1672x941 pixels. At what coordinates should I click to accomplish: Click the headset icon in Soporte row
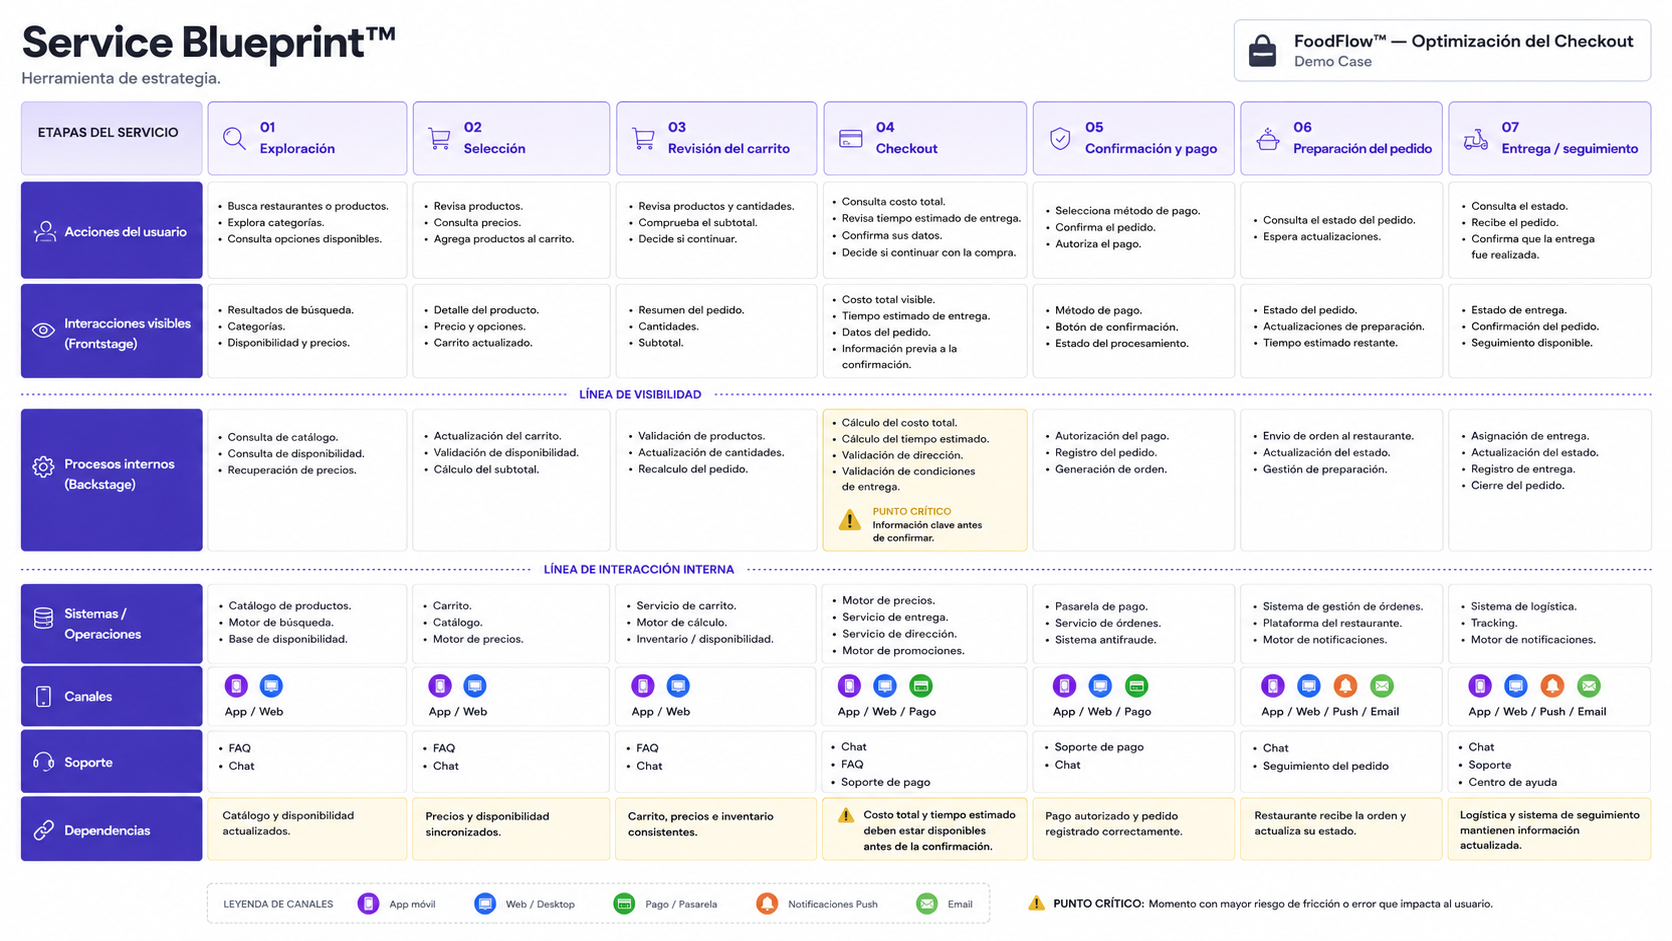pyautogui.click(x=43, y=762)
